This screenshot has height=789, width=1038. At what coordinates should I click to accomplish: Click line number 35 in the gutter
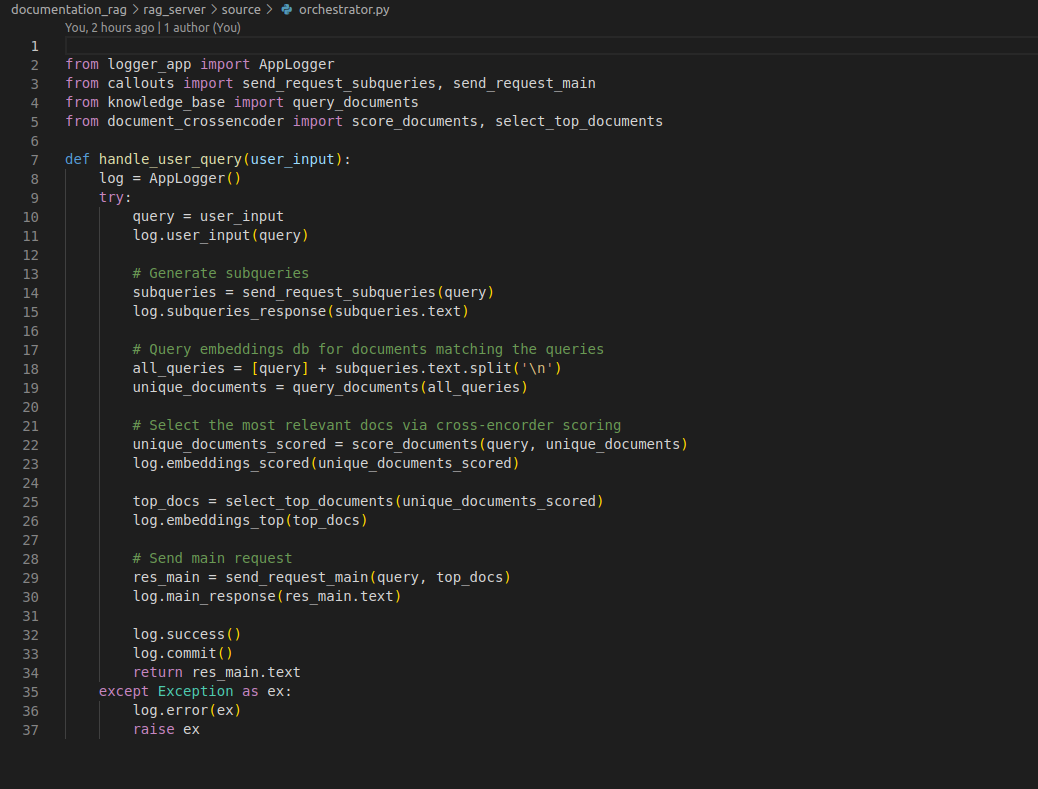coord(30,691)
